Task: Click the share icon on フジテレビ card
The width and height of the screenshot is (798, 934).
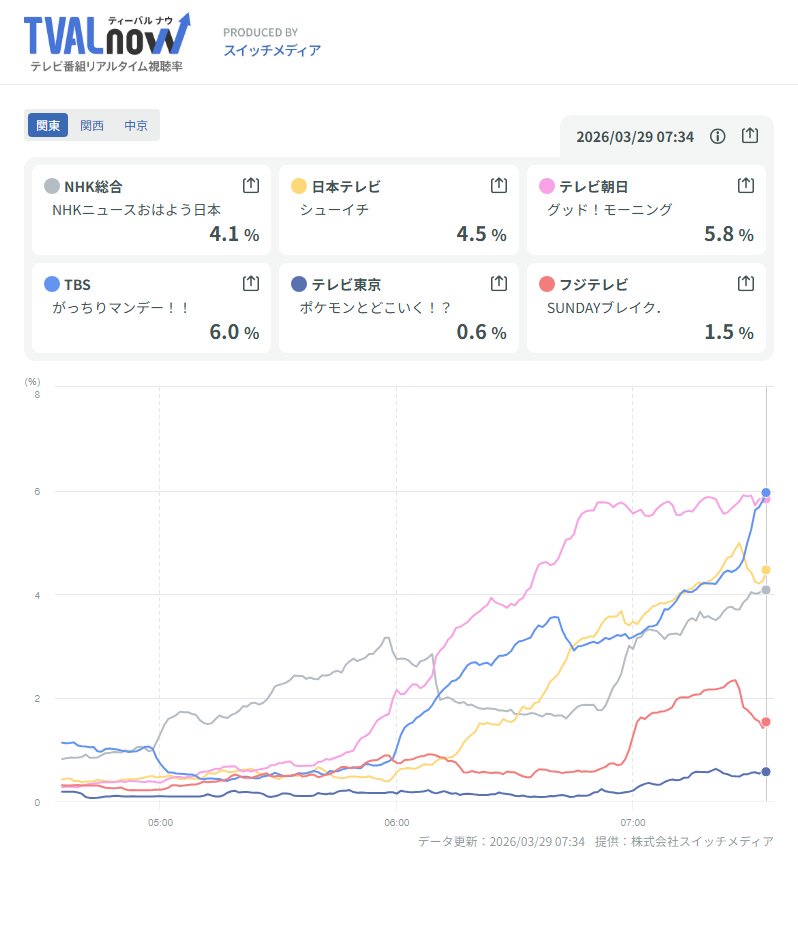Action: coord(745,283)
